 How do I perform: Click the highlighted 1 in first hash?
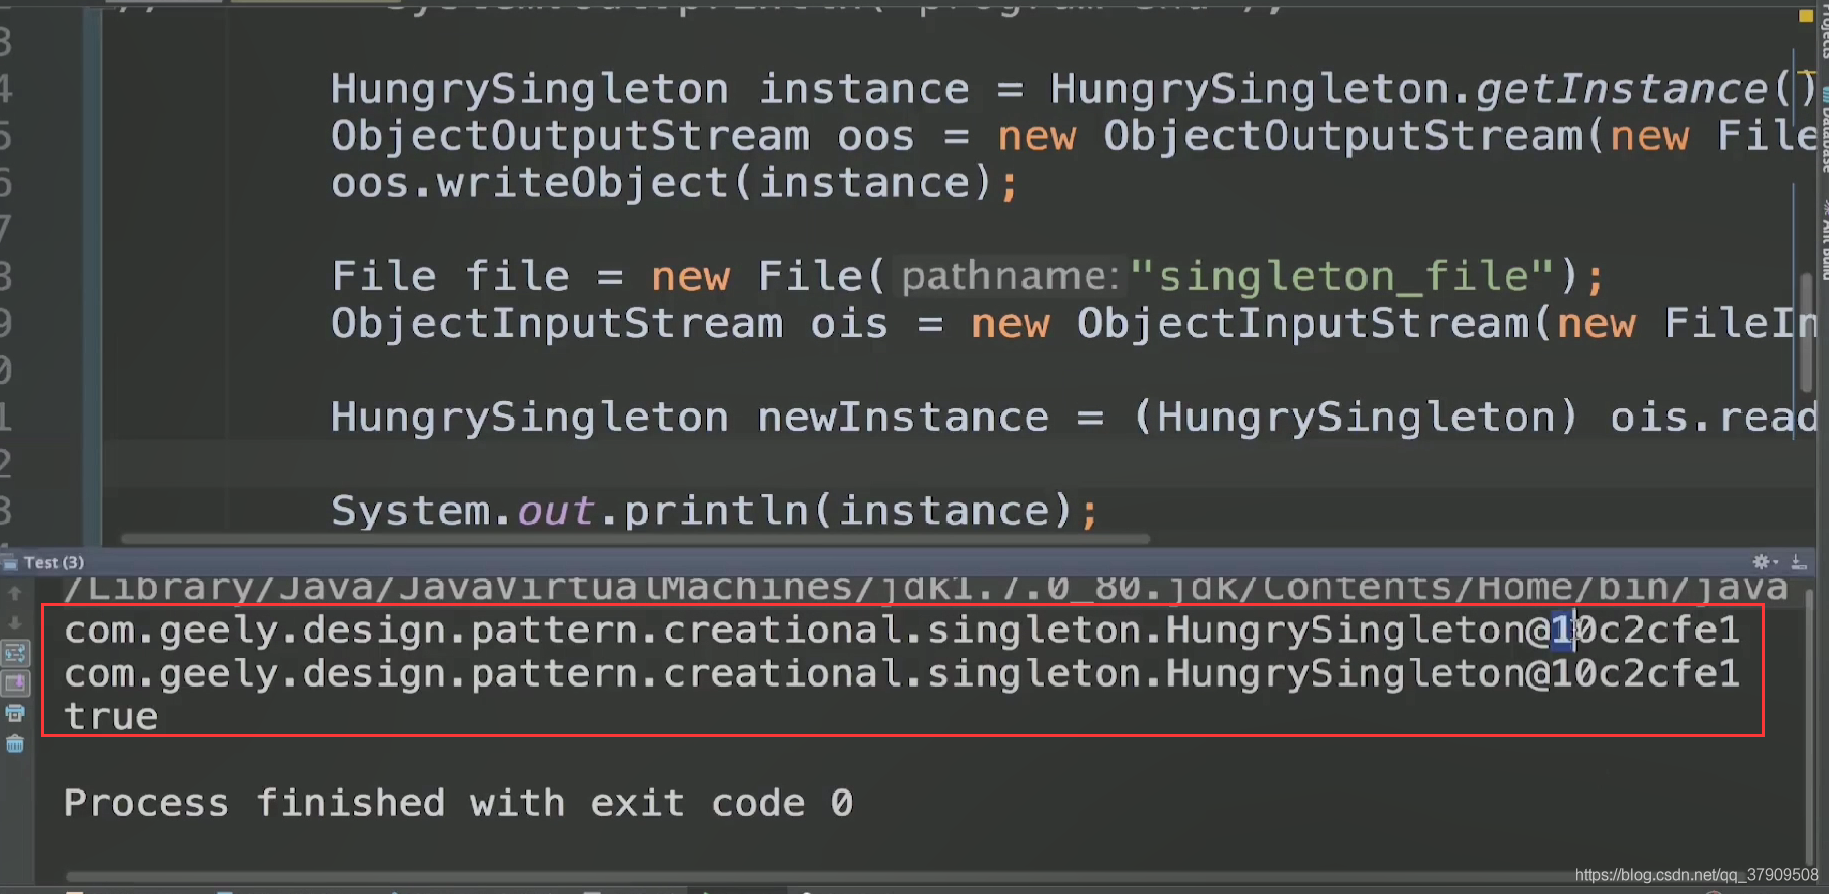click(x=1562, y=630)
